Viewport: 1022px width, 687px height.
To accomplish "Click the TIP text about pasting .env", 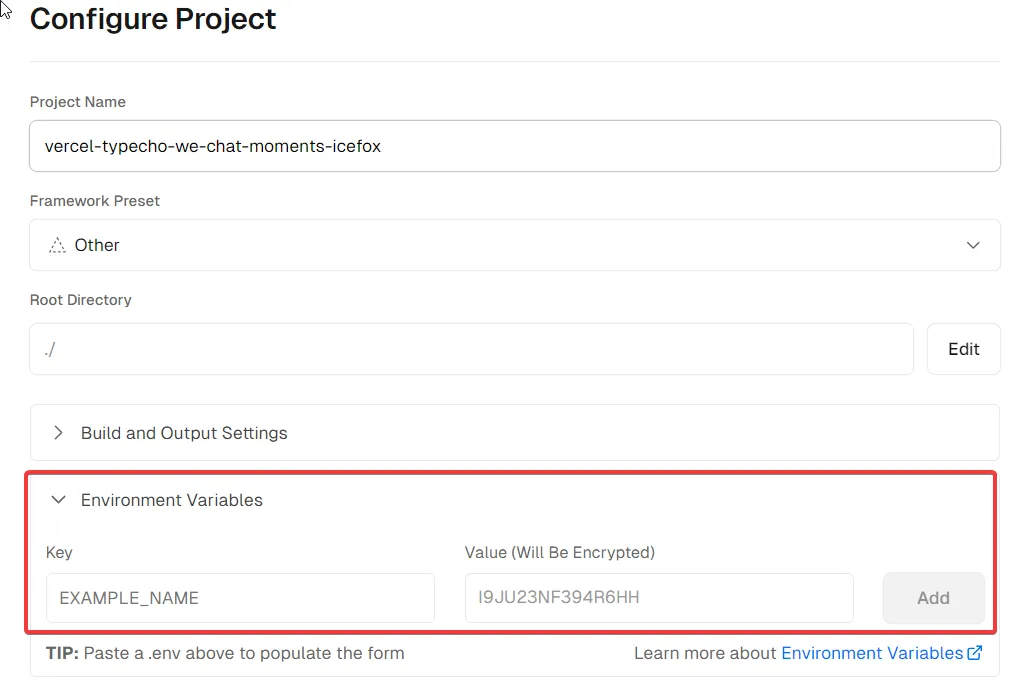I will (225, 653).
